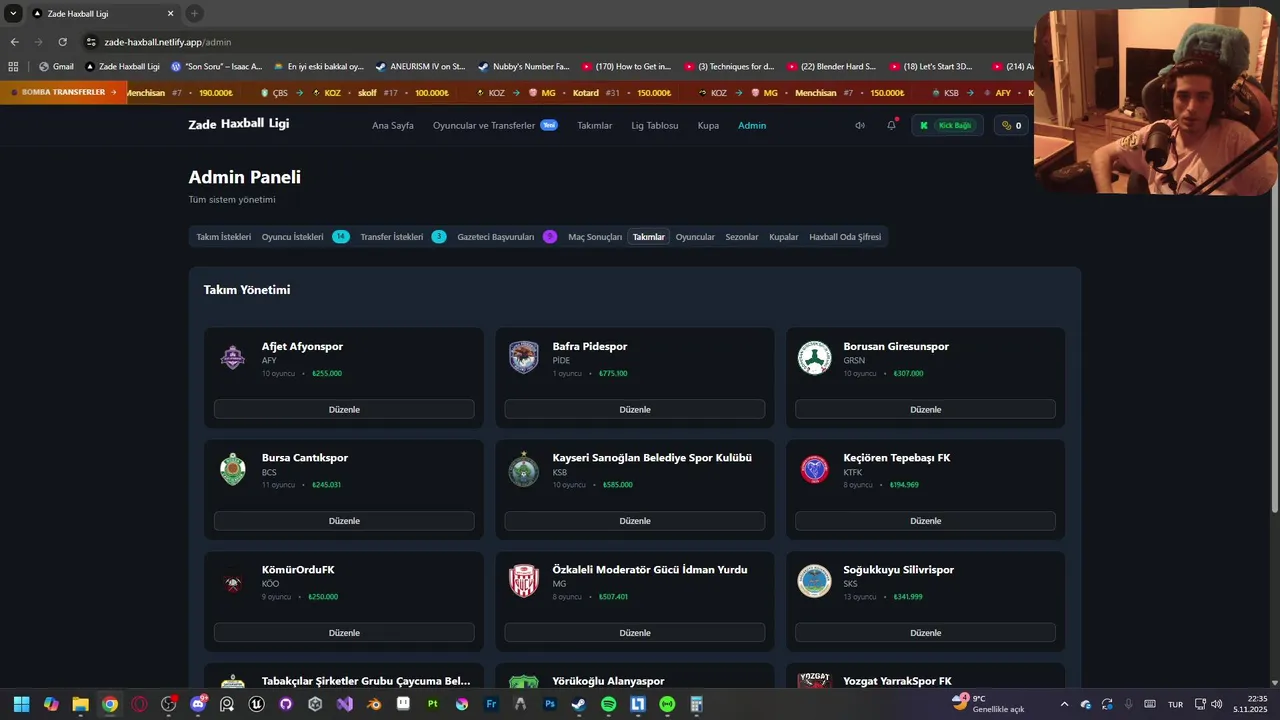
Task: Open the Sezonlar tab
Action: [x=742, y=237]
